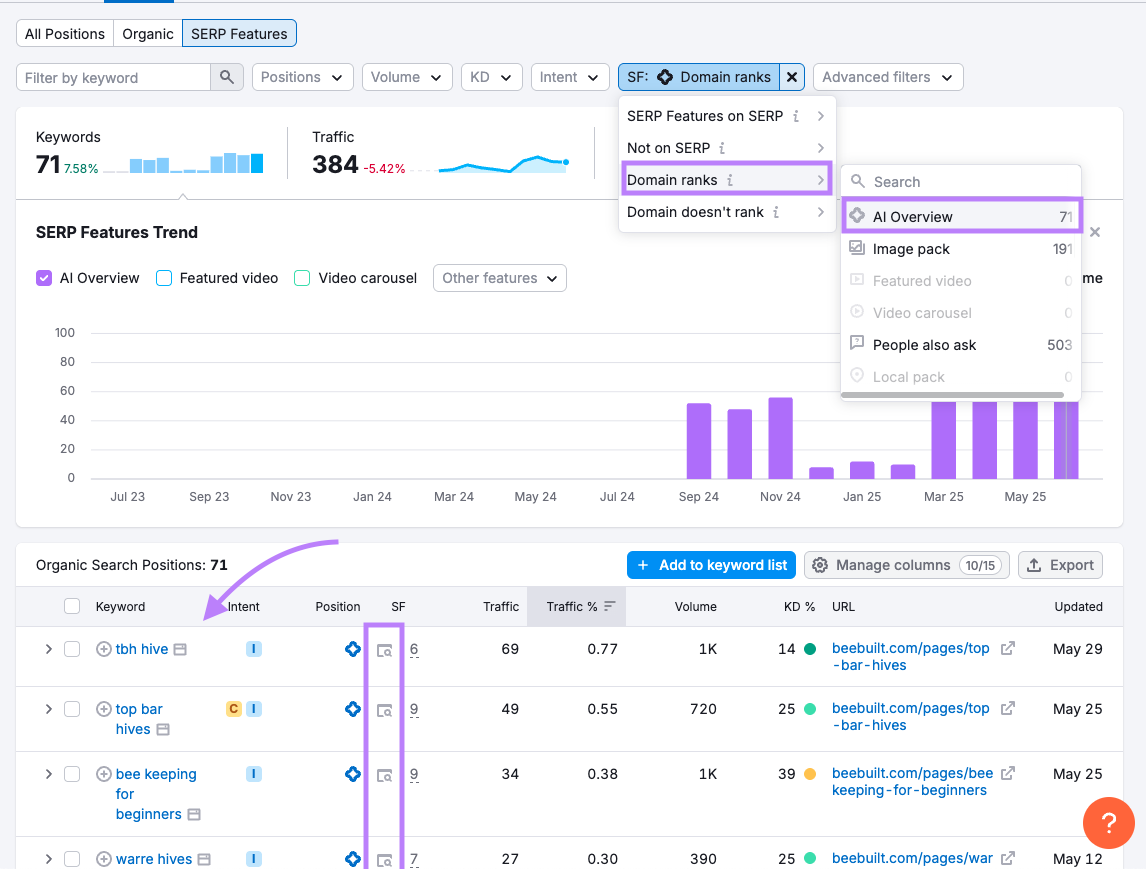Click the People also ask icon
This screenshot has height=869, width=1146.
click(858, 344)
